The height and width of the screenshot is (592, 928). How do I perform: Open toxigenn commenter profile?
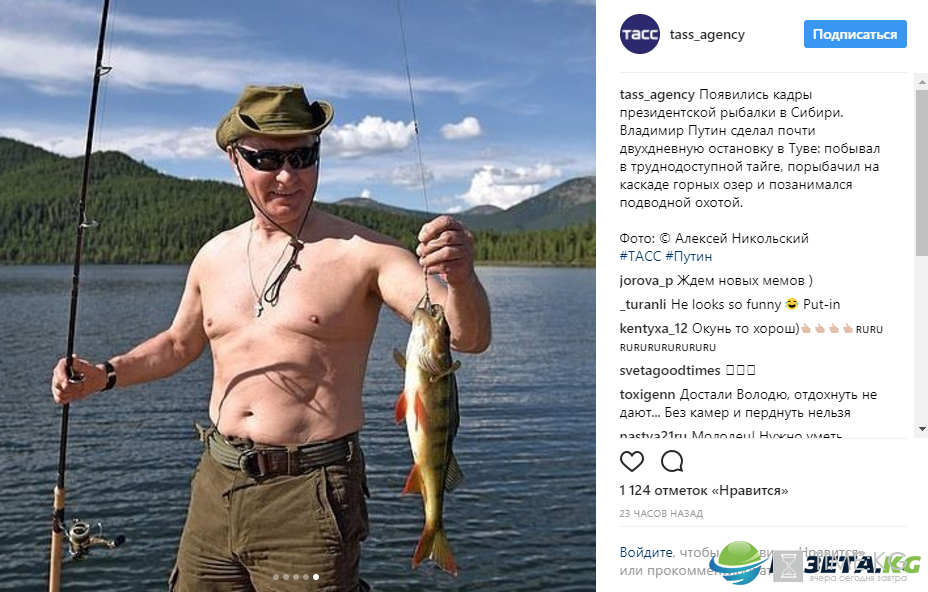click(647, 394)
